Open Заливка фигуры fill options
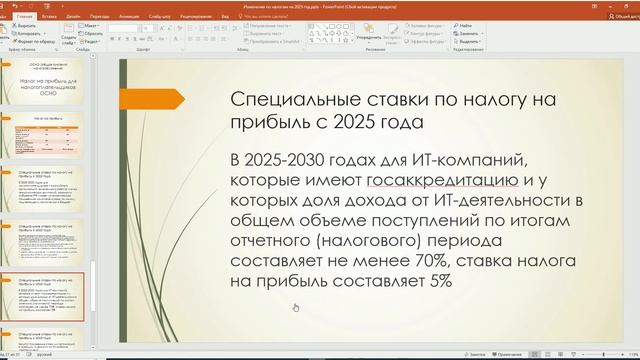 (x=424, y=26)
